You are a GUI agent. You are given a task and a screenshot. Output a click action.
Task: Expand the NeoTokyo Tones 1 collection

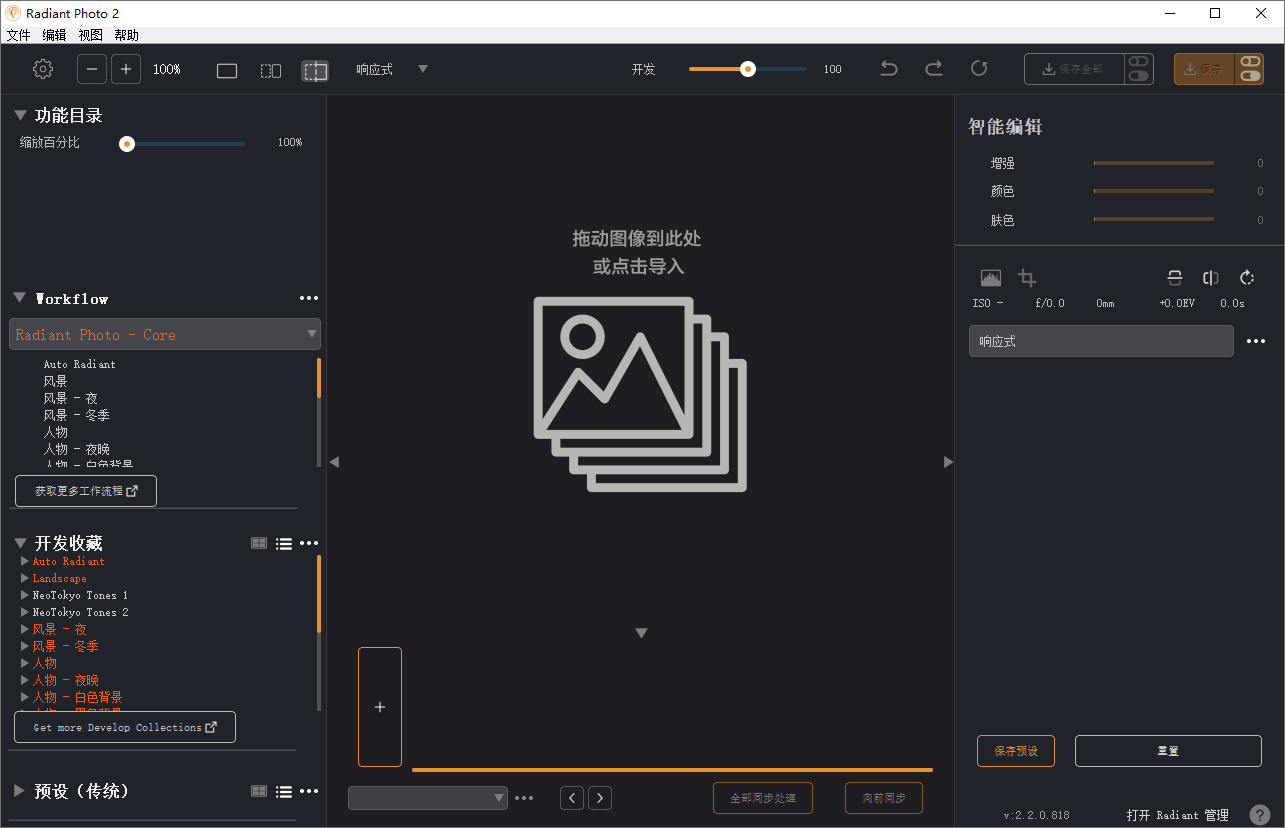pyautogui.click(x=25, y=595)
